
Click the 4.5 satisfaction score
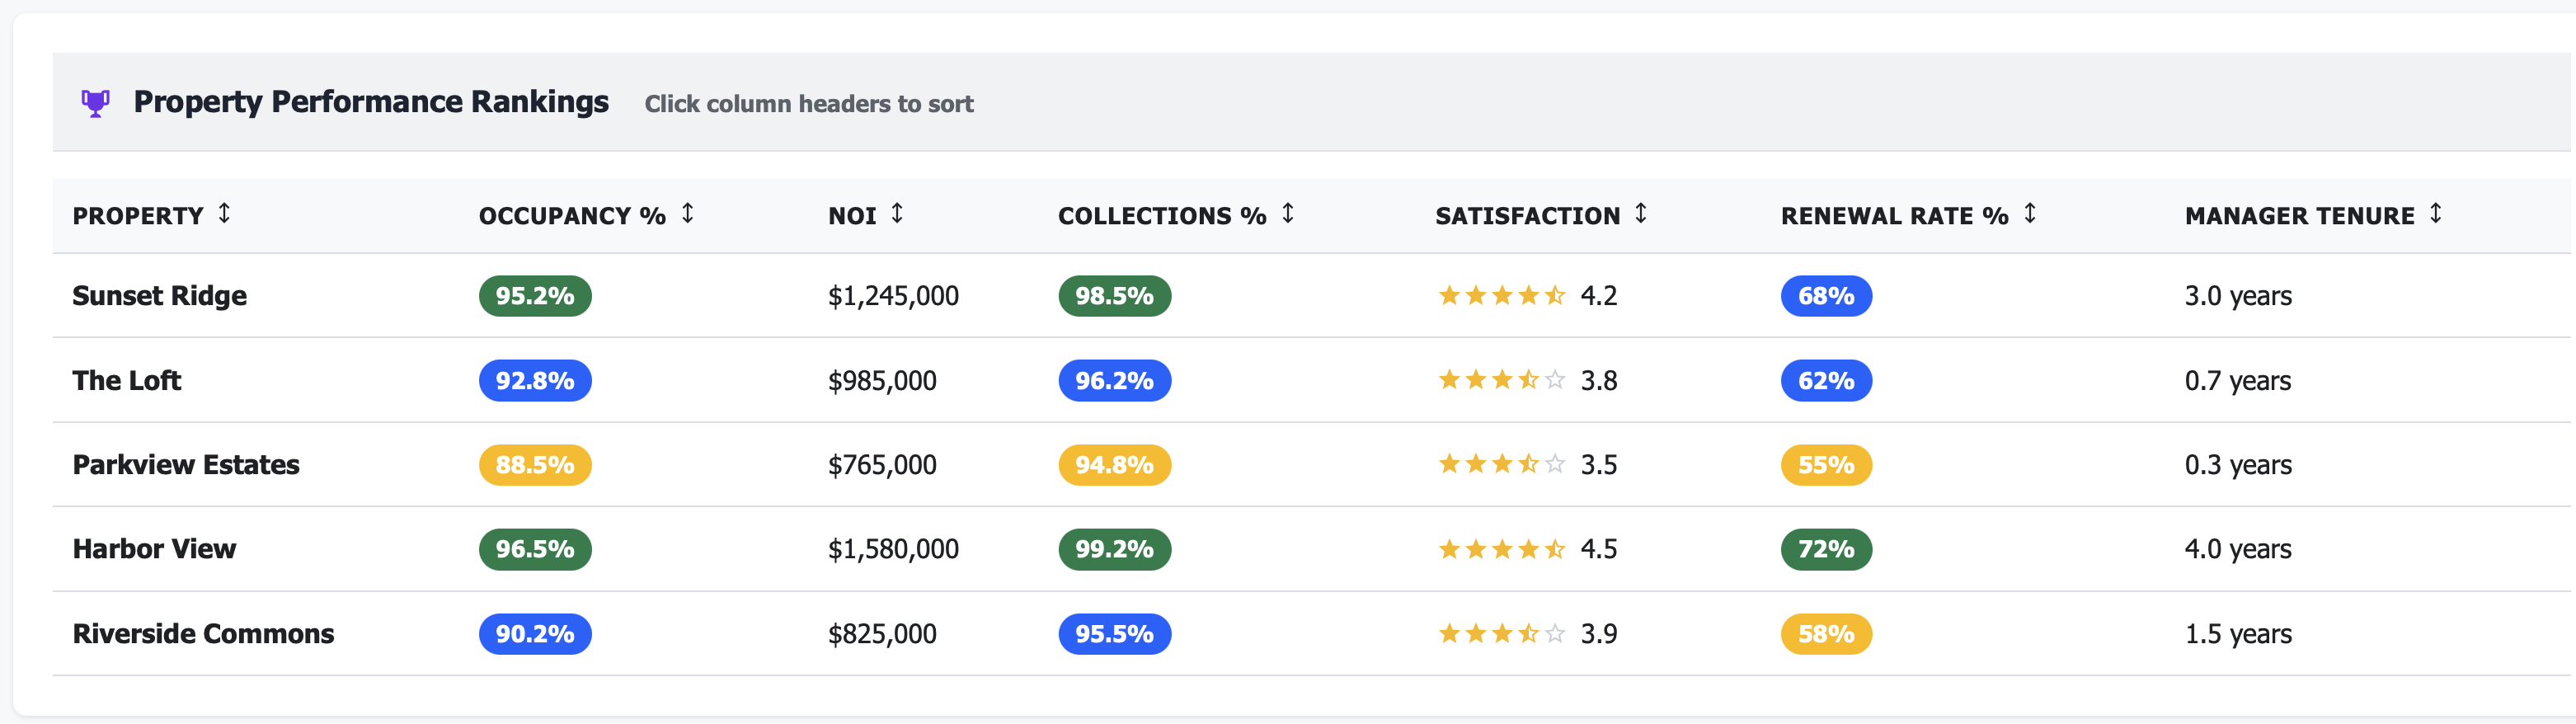point(1599,549)
